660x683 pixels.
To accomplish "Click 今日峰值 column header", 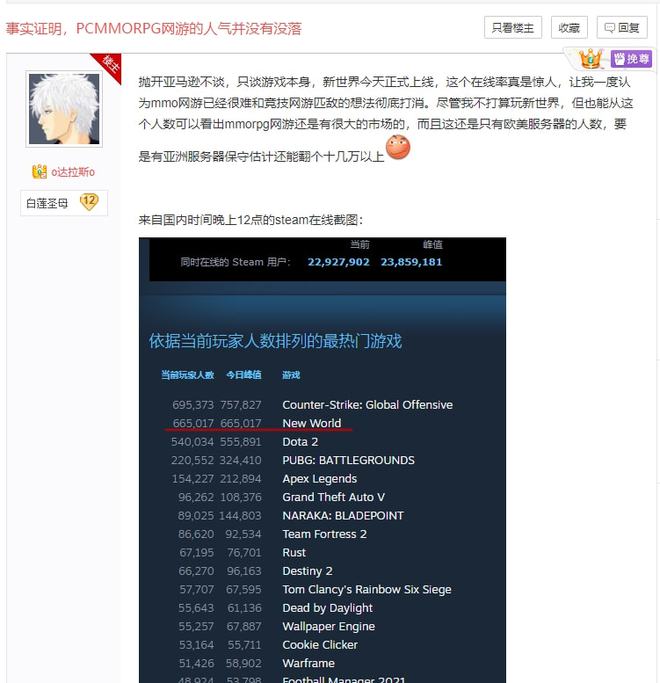I will coord(244,375).
